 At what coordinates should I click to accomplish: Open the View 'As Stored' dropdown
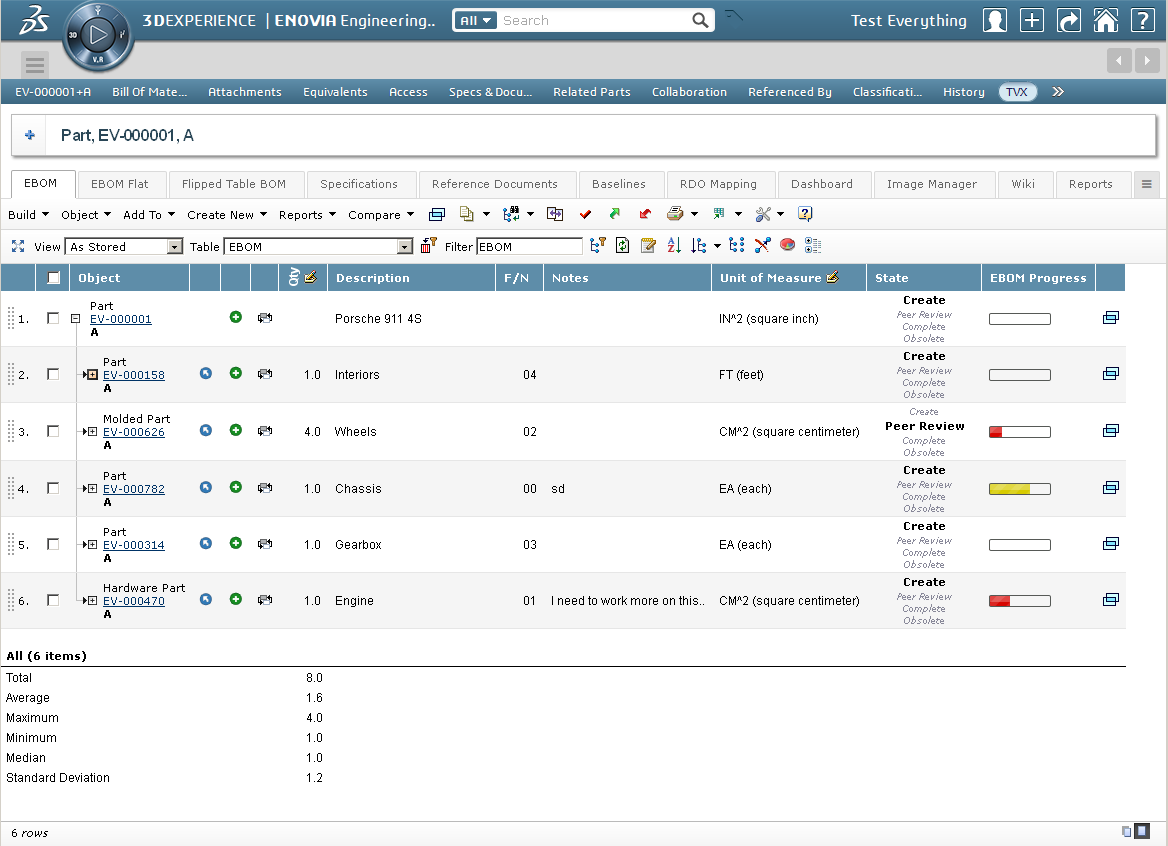(175, 247)
